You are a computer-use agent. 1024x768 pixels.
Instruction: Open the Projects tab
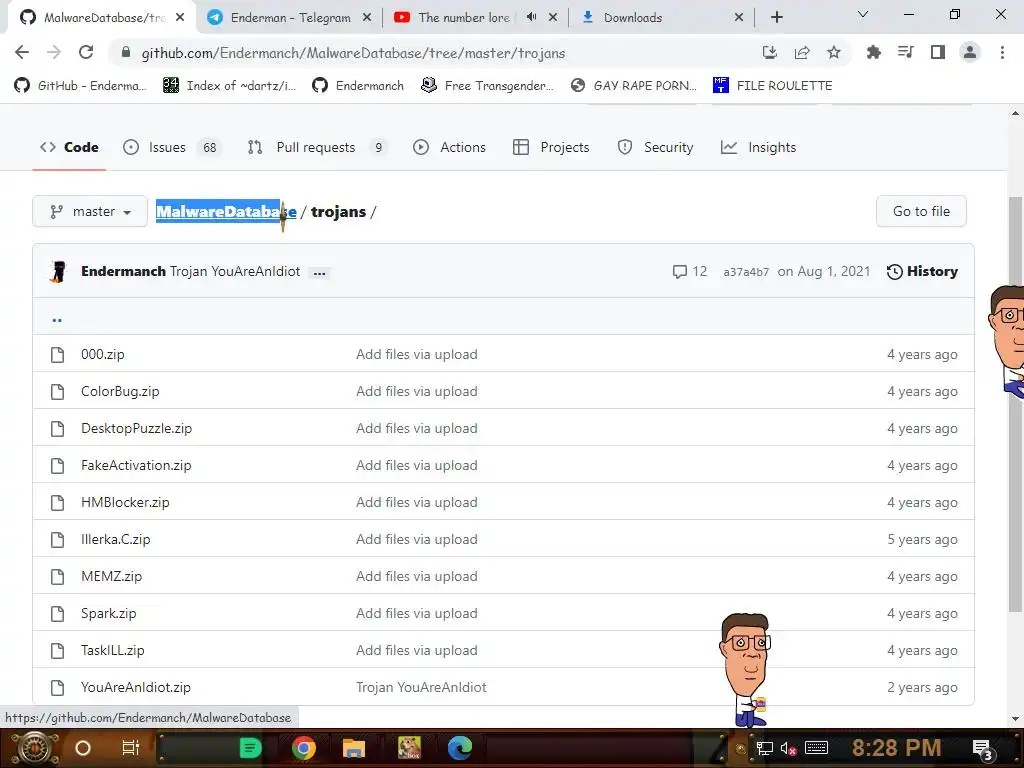551,147
